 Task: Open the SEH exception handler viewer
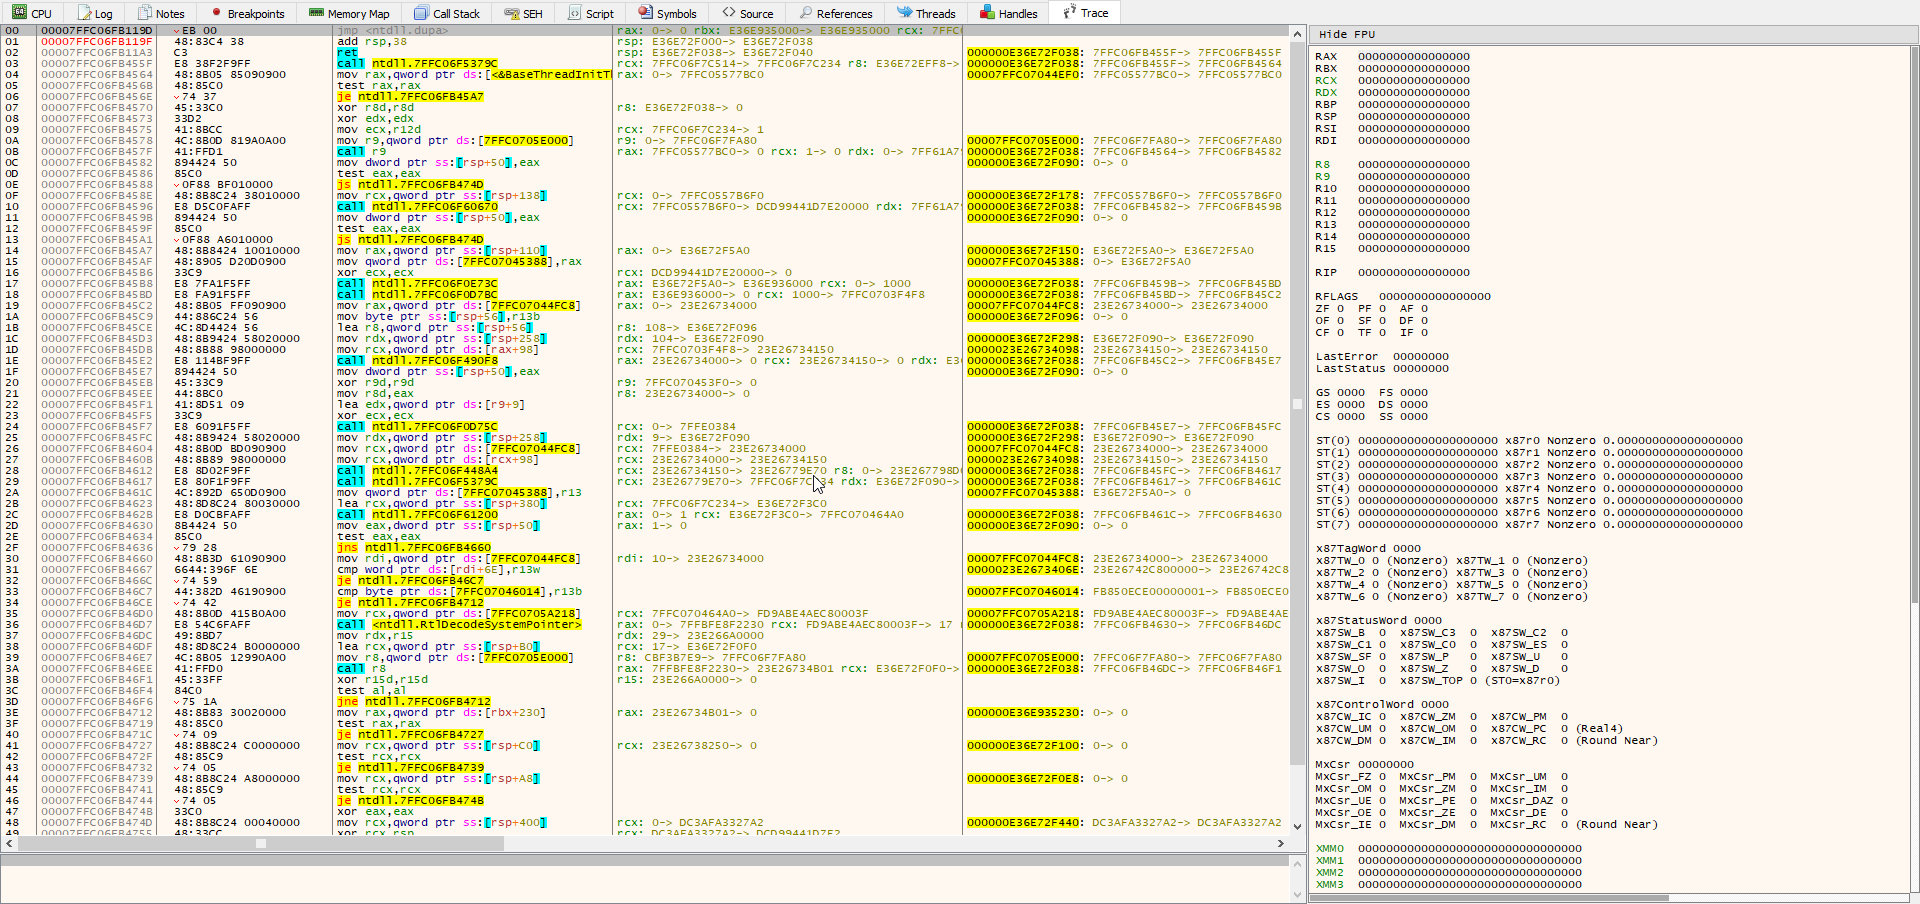pos(523,13)
